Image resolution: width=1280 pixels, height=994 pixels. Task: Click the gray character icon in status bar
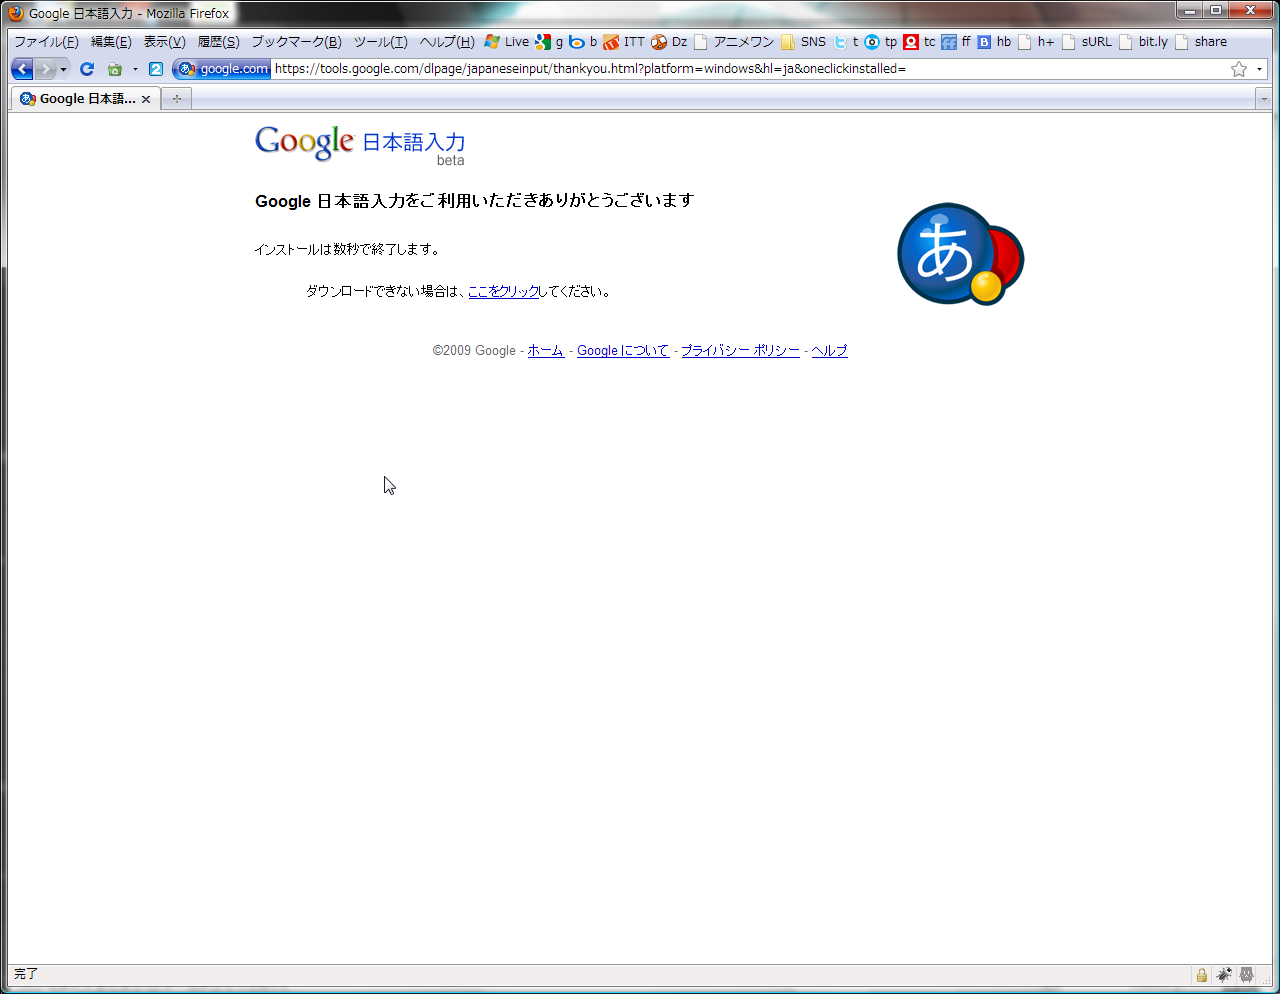[1247, 974]
